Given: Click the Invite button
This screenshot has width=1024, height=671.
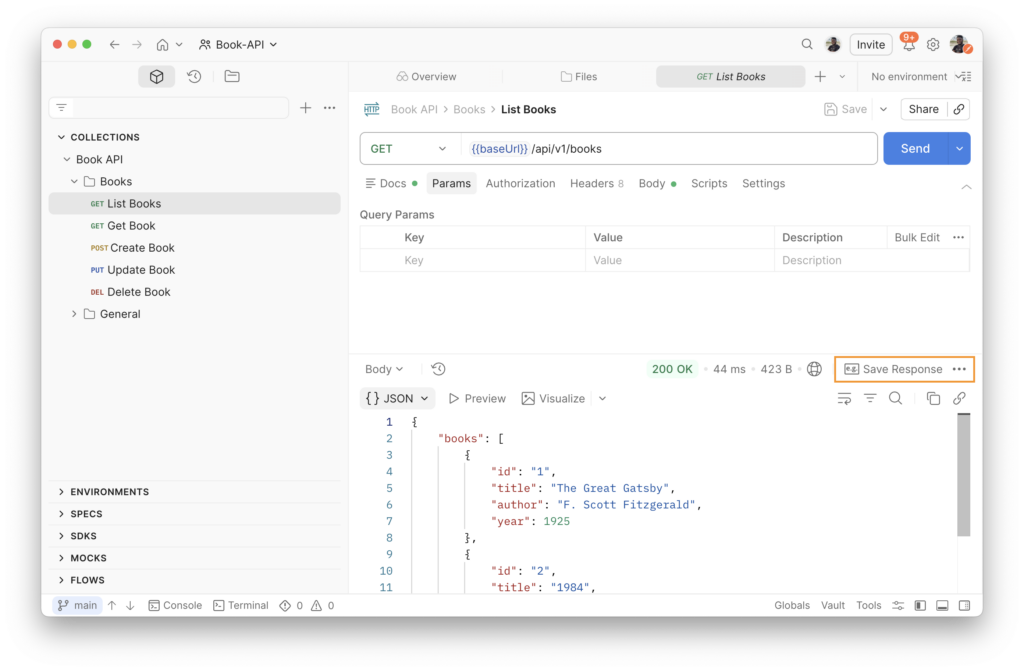Looking at the screenshot, I should (x=871, y=44).
